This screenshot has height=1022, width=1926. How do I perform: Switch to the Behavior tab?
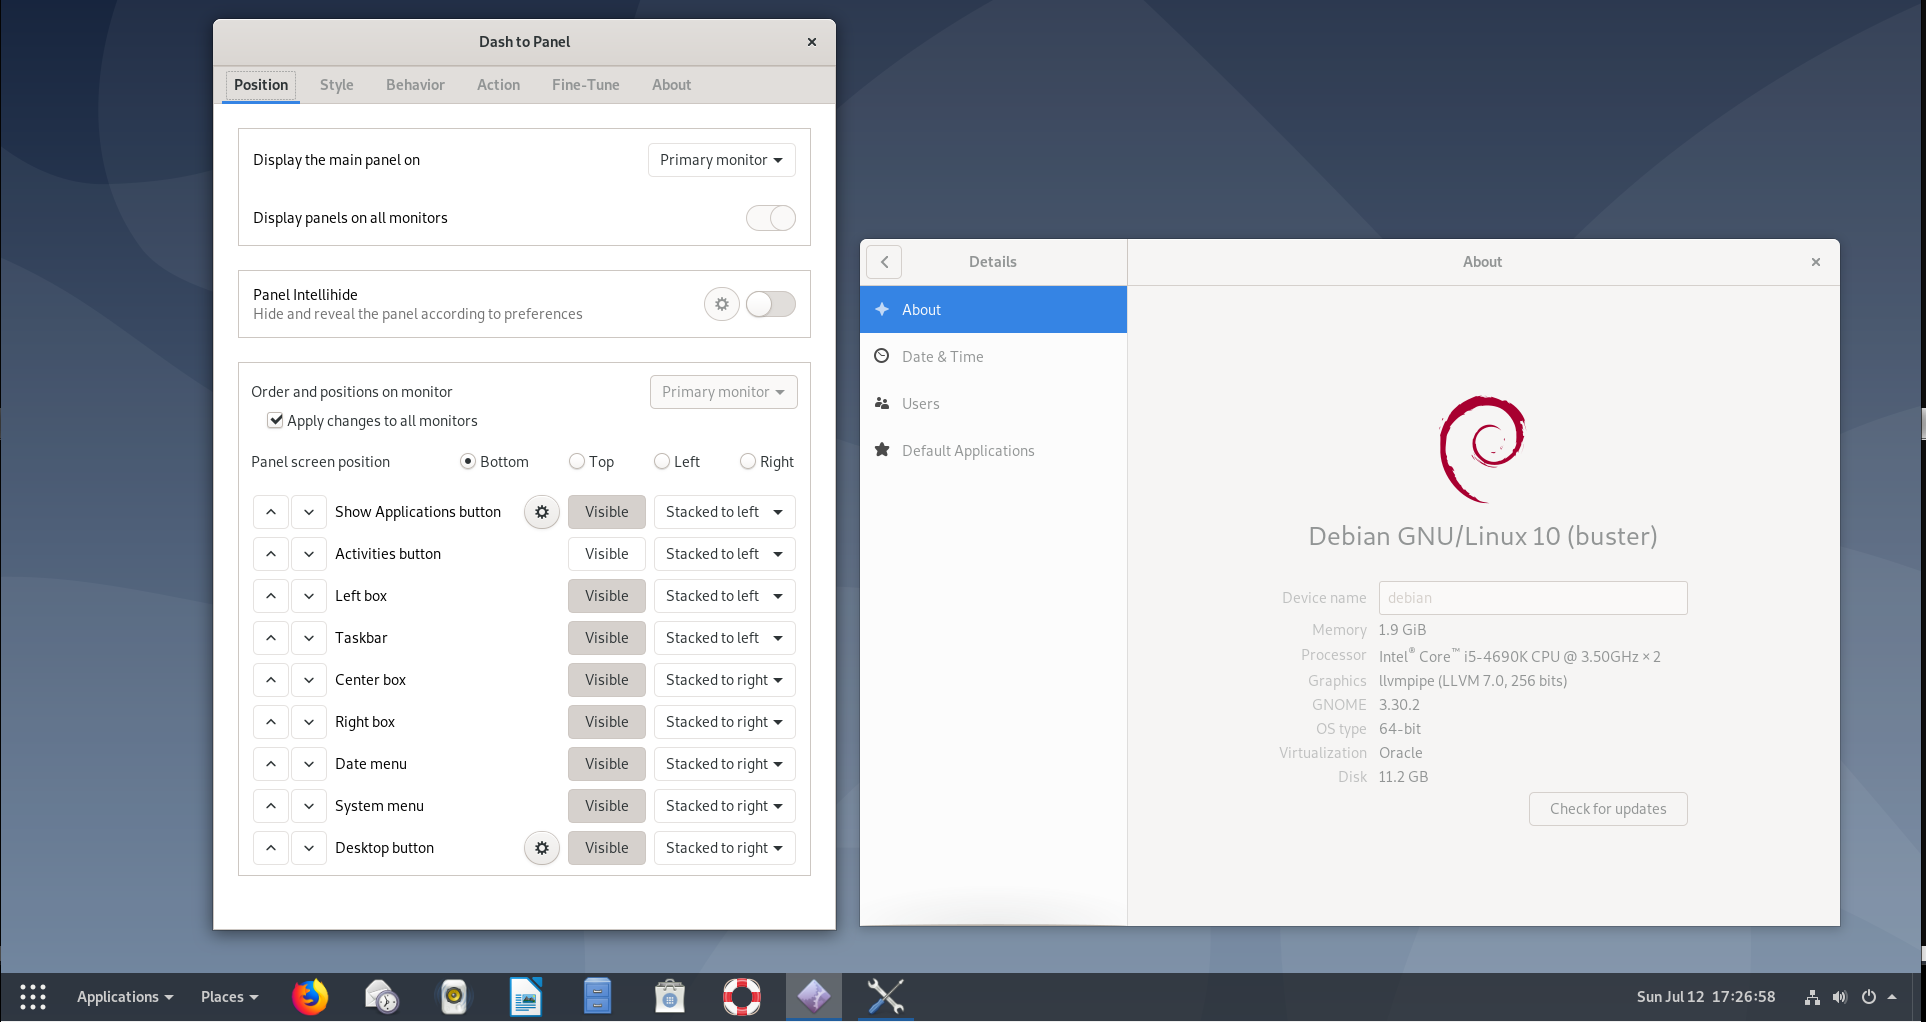coord(415,85)
